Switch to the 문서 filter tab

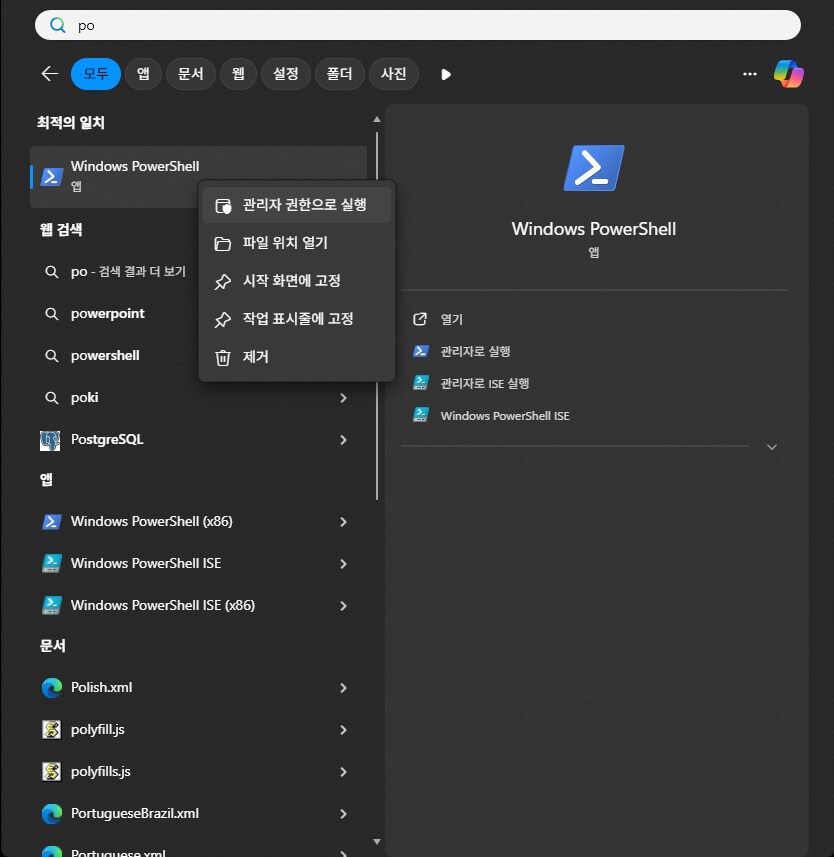point(190,74)
